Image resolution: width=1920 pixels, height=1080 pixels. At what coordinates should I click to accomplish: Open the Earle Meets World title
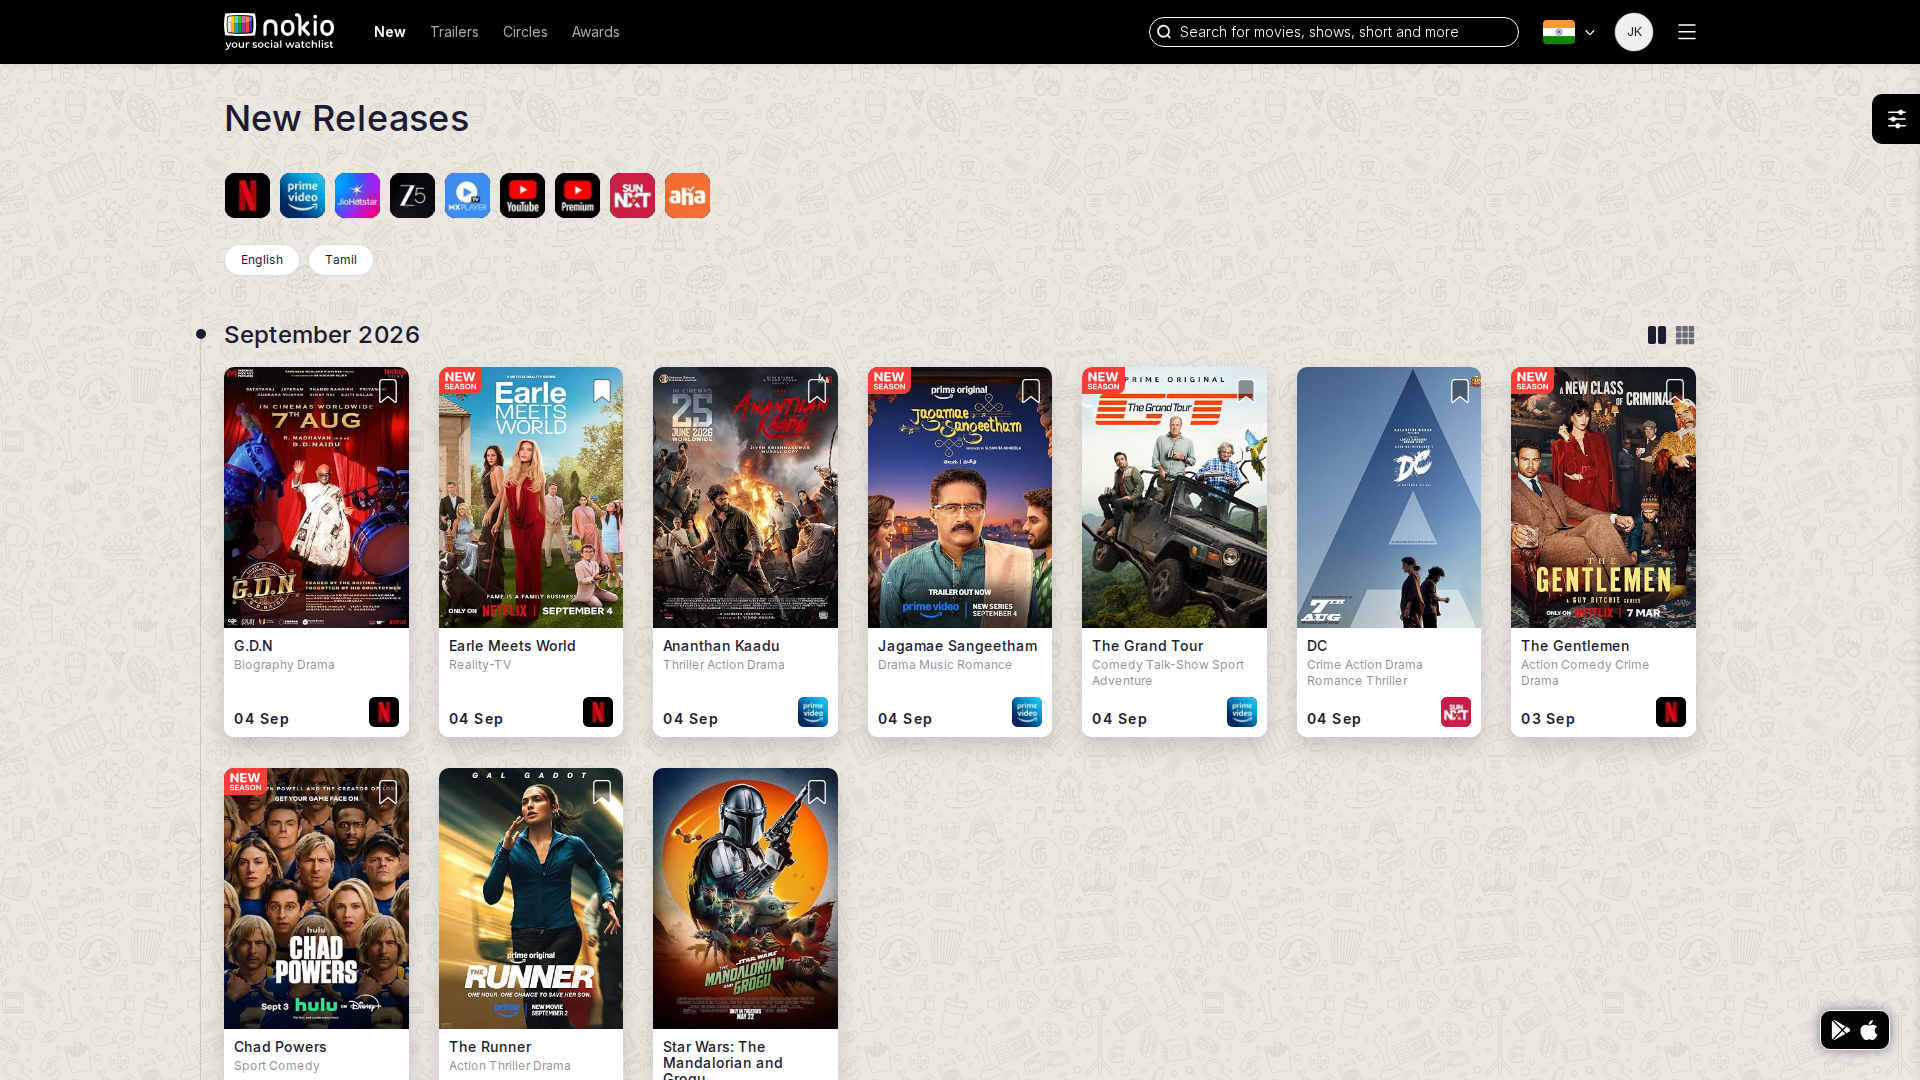[512, 646]
